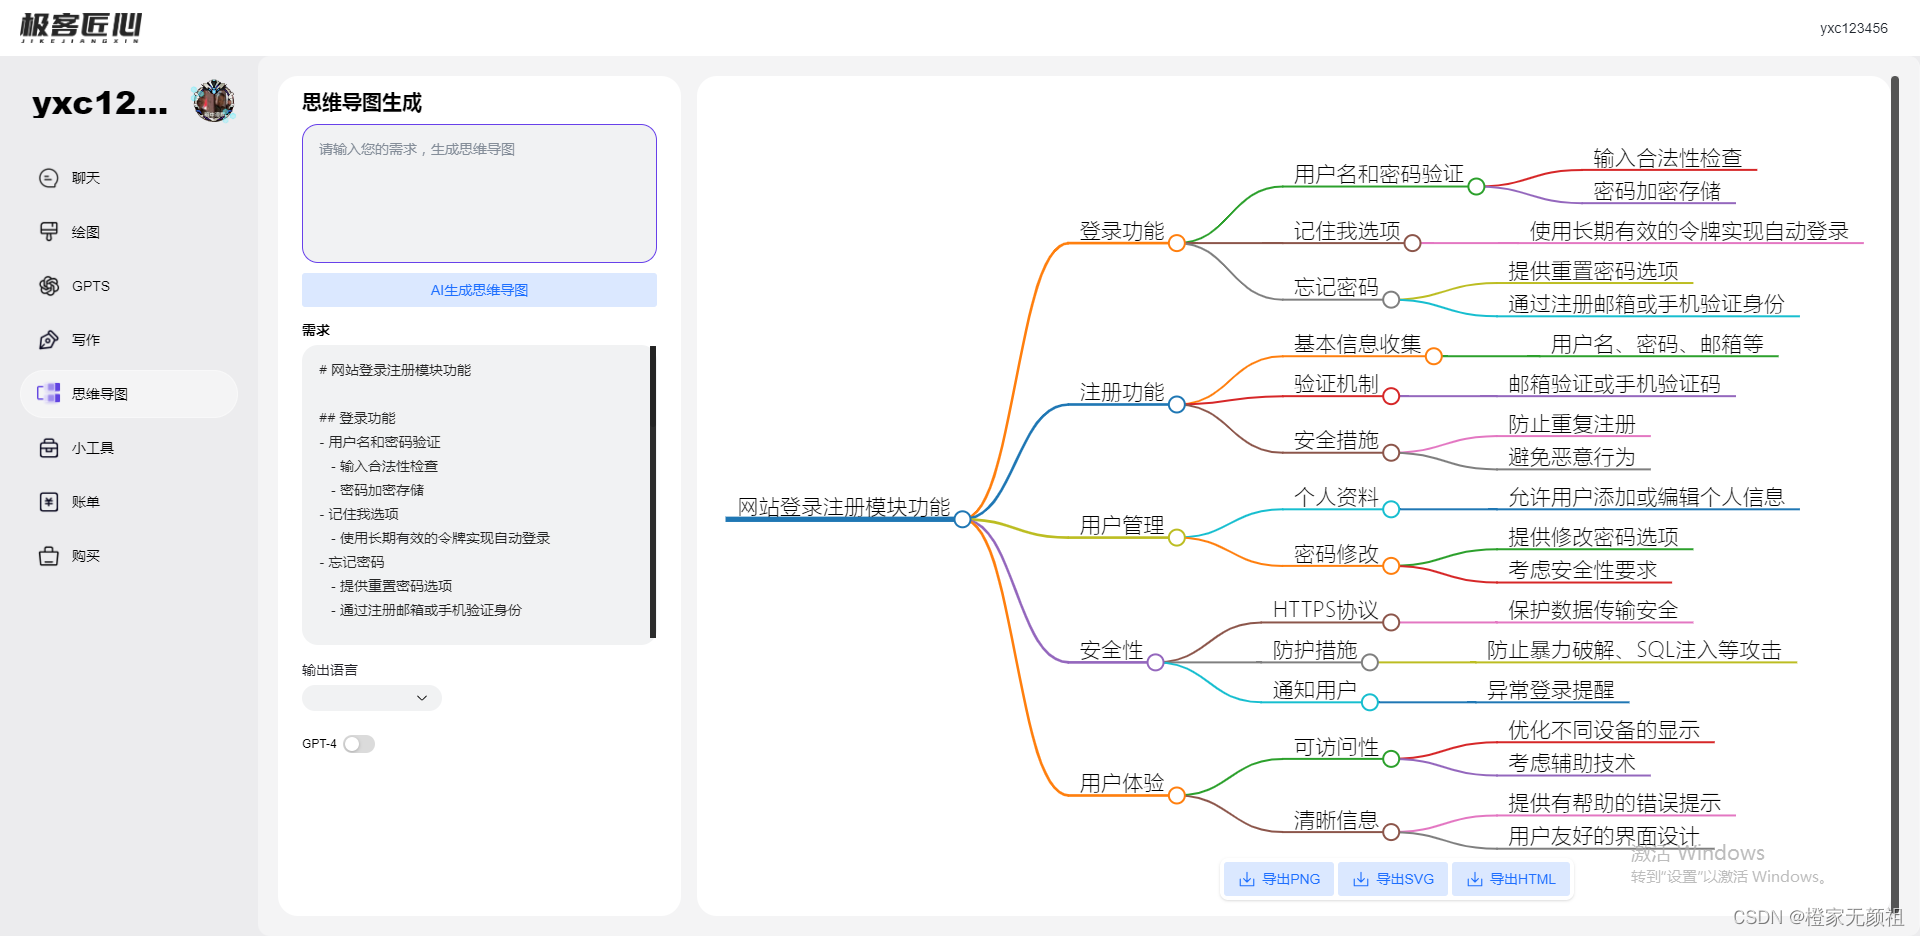
Task: Open the 聊天 chat icon in sidebar
Action: tap(48, 178)
